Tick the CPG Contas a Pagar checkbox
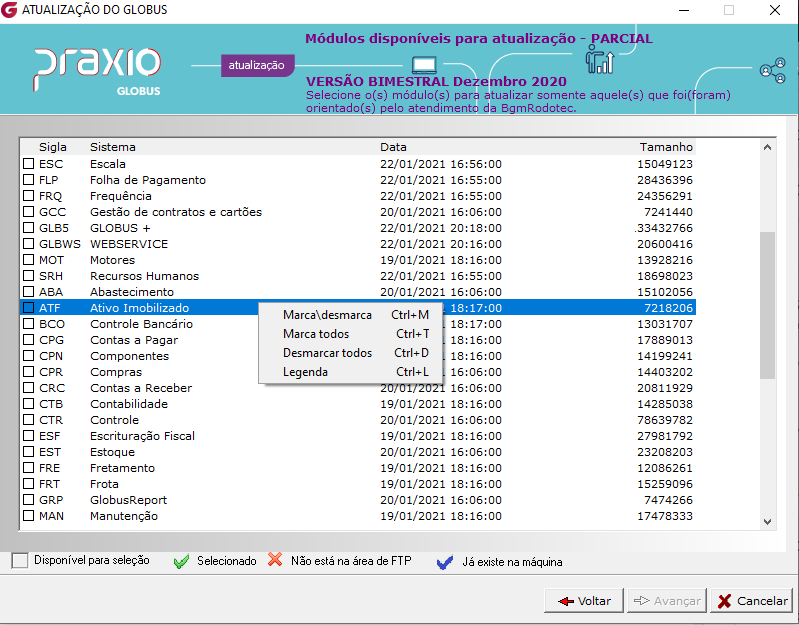The image size is (799, 625). click(x=29, y=340)
